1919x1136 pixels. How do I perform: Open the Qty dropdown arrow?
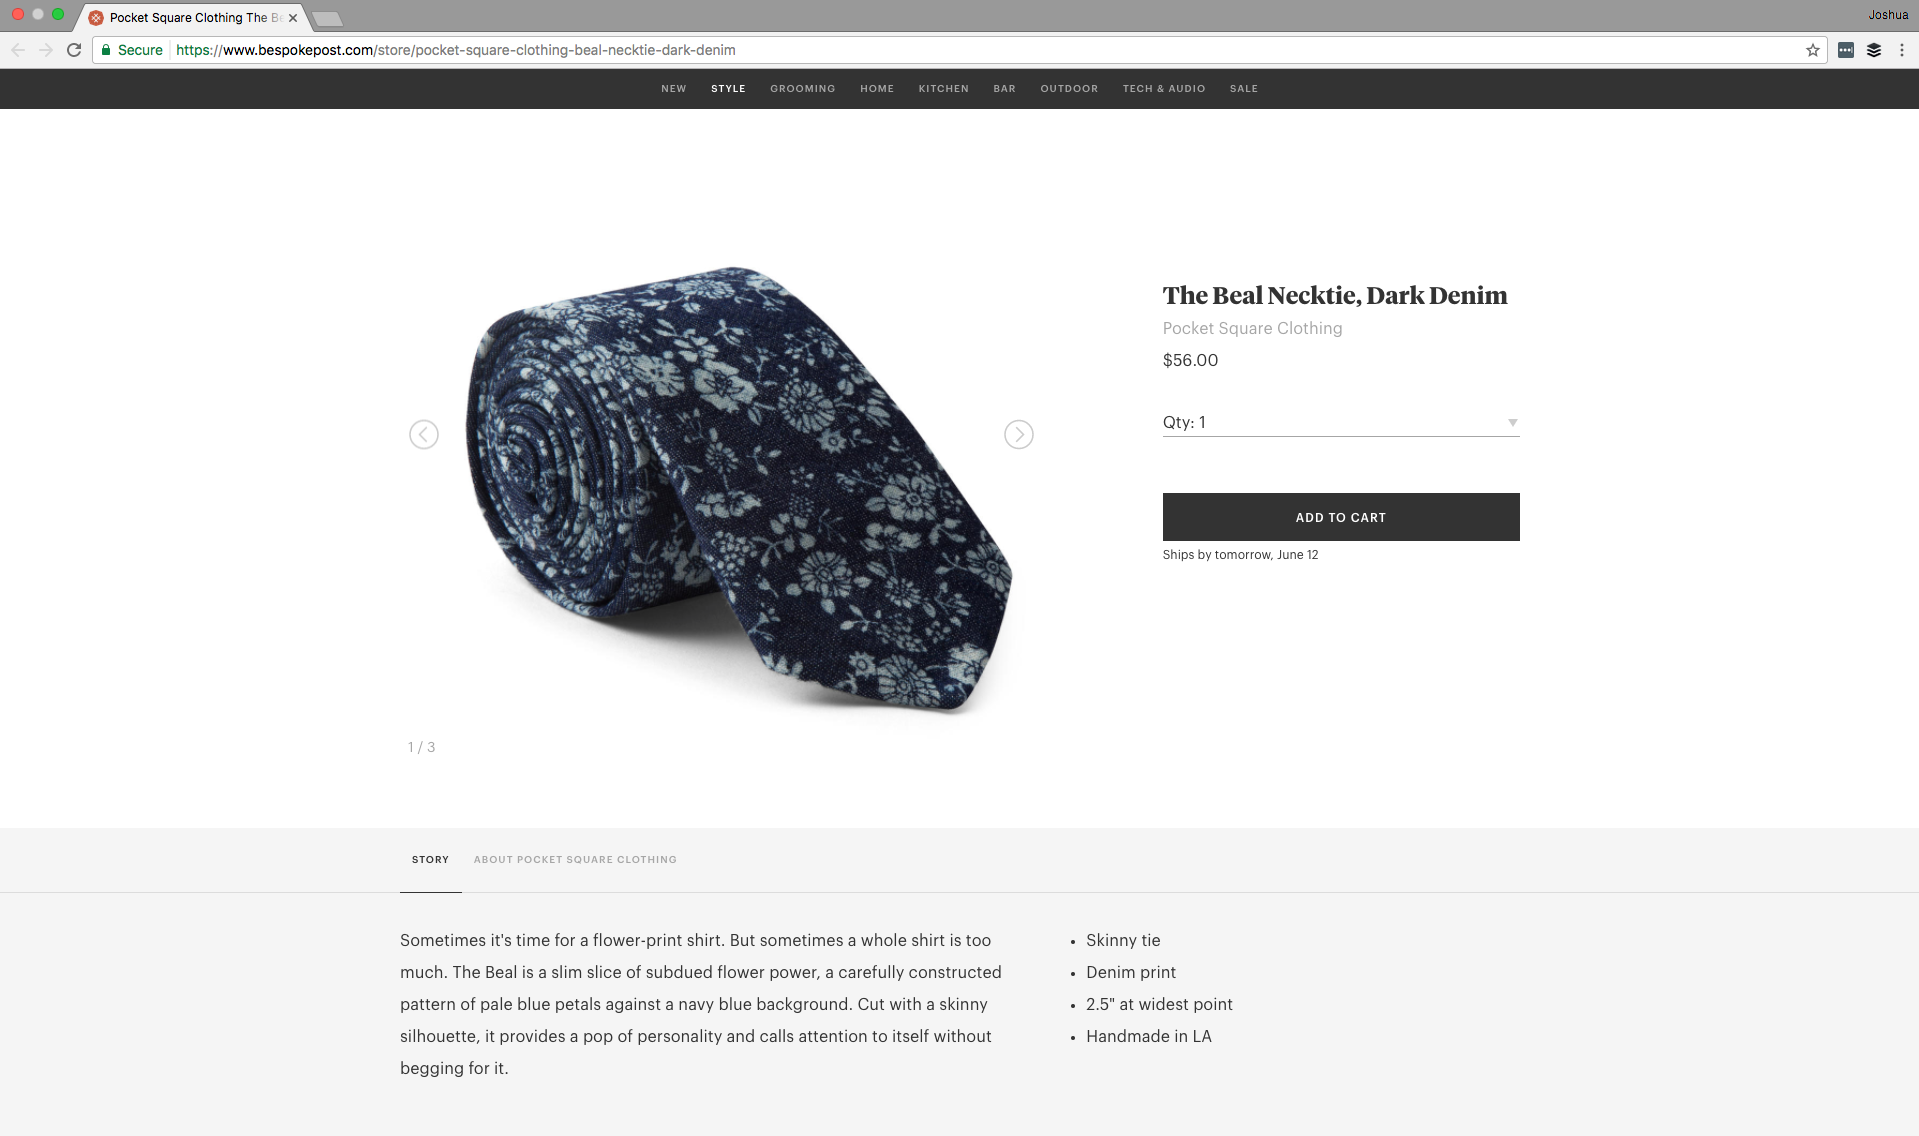1512,422
